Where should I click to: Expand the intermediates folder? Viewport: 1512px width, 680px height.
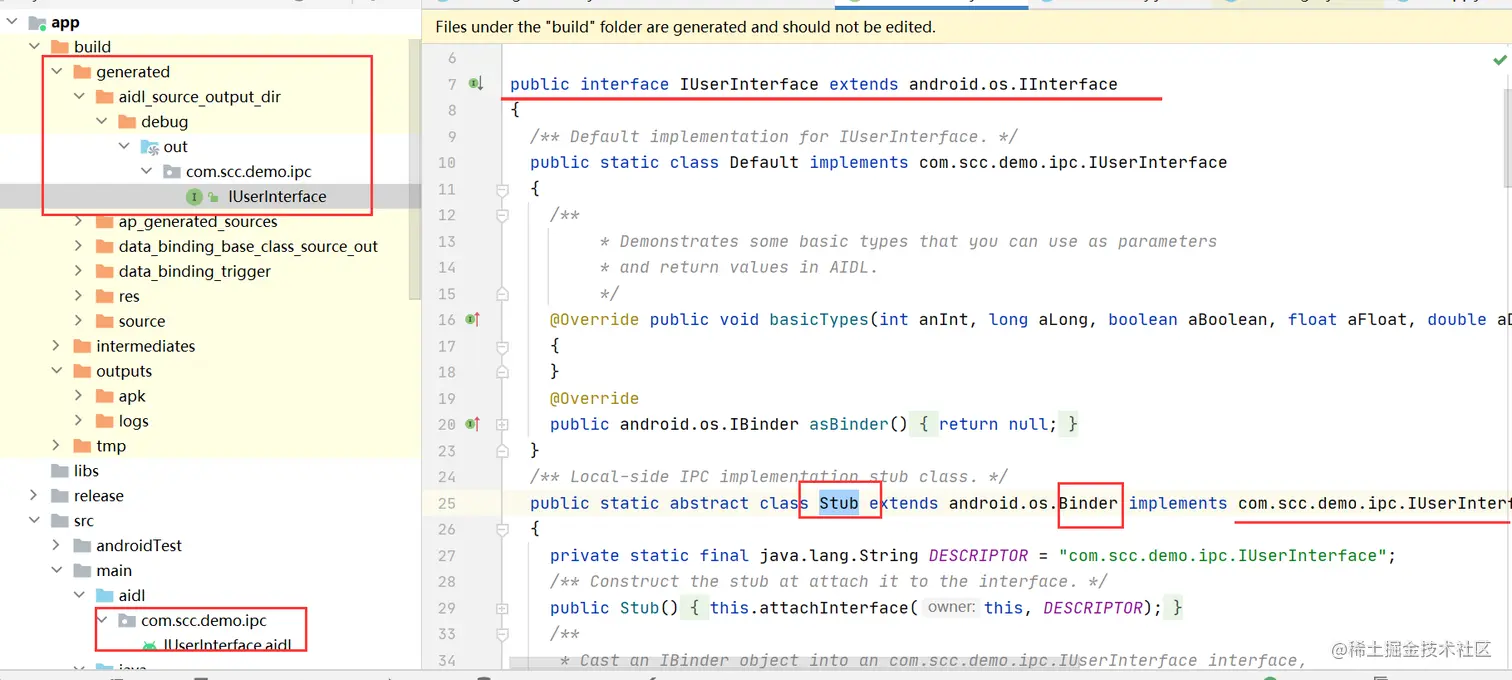57,346
